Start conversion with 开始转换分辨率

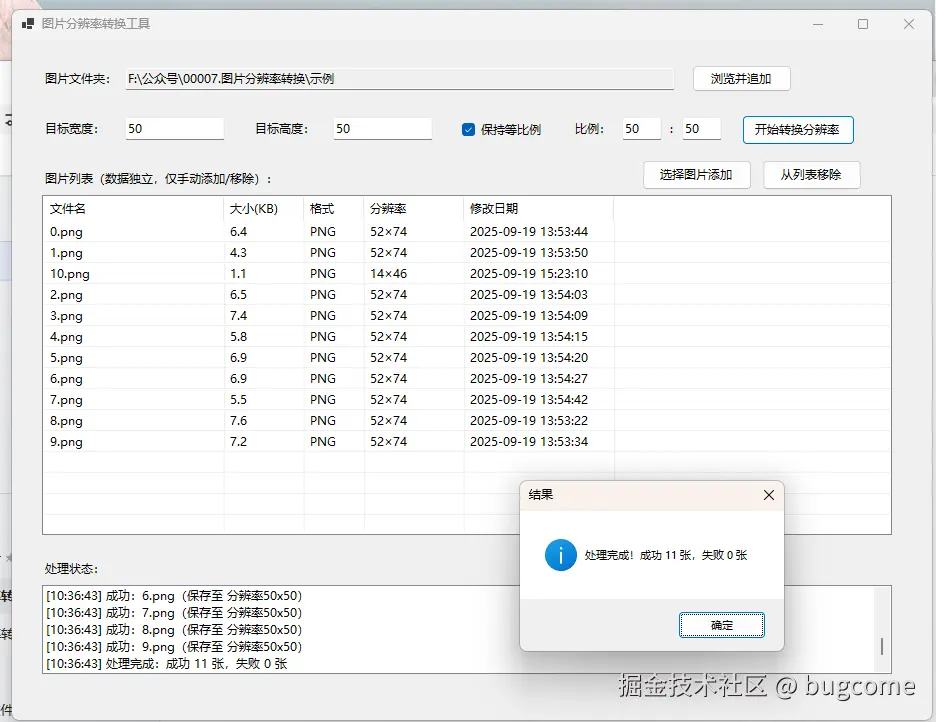pos(798,130)
